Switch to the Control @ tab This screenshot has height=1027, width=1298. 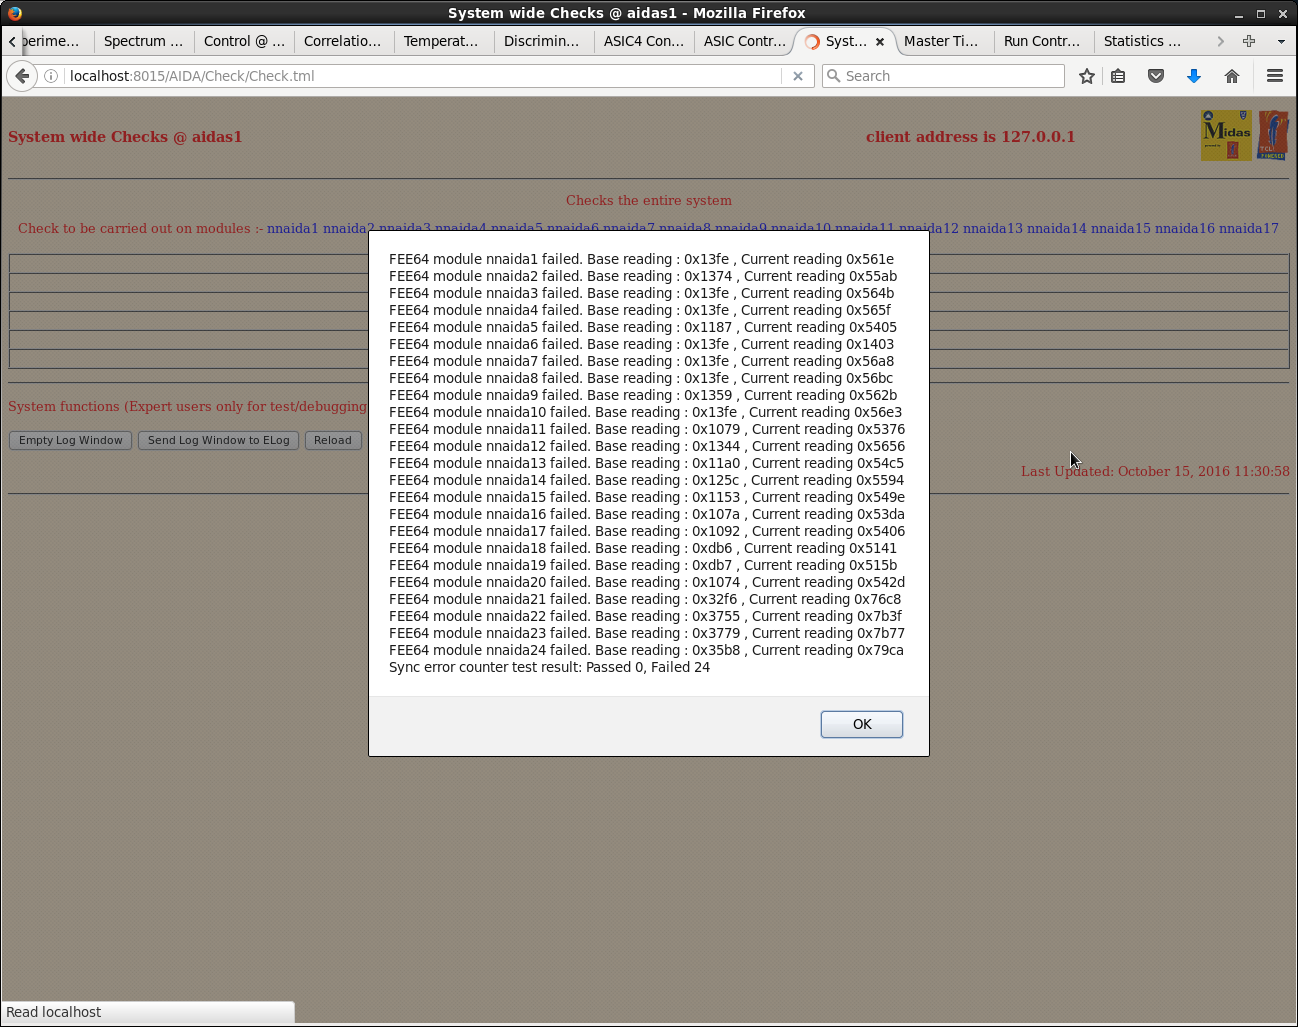coord(244,41)
